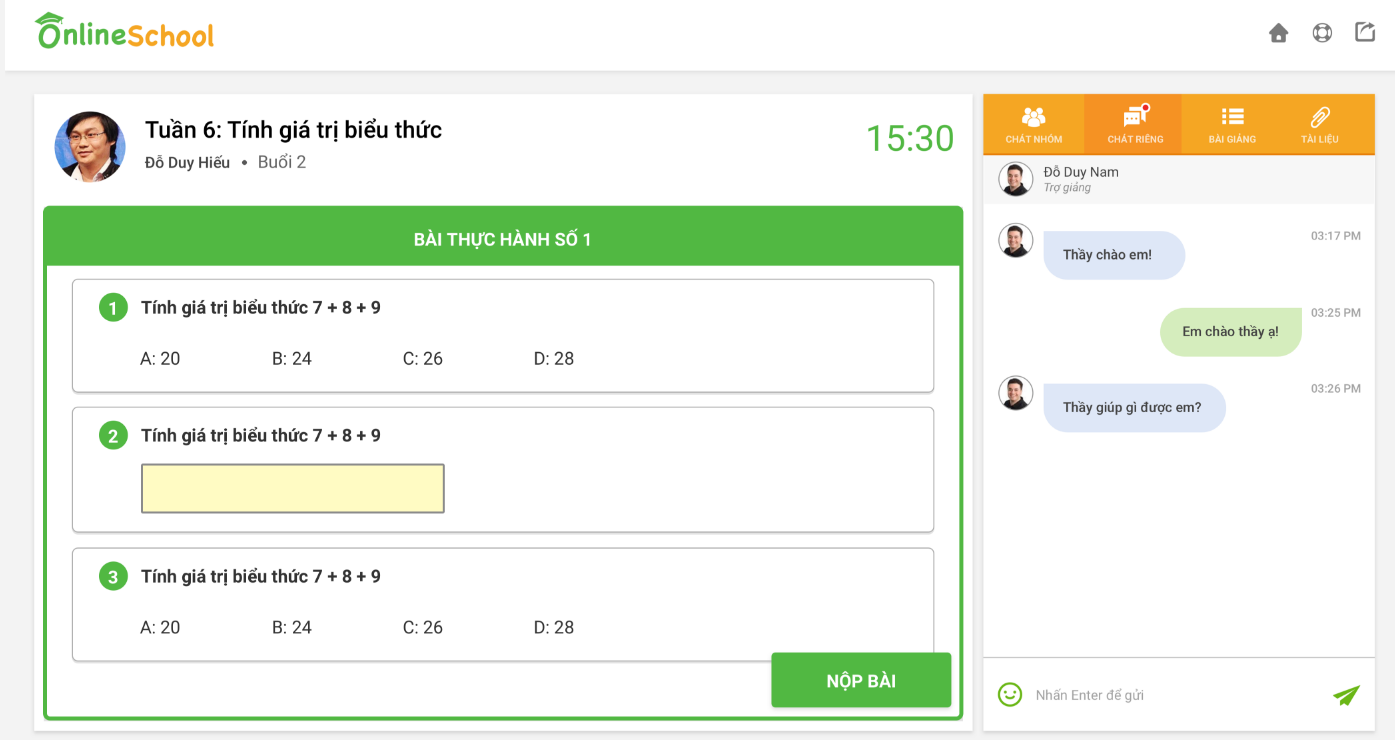Click the 'Em chào thầy ạ!' message bubble
The image size is (1395, 740).
[1230, 332]
